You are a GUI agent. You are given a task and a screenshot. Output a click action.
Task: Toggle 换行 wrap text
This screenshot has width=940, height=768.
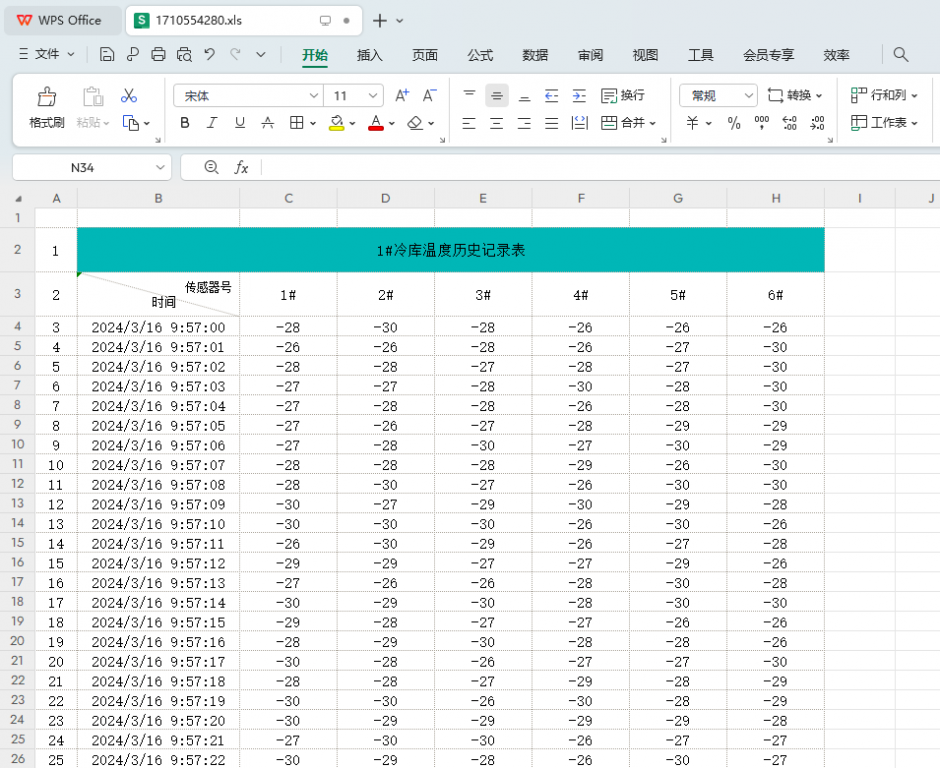tap(622, 95)
